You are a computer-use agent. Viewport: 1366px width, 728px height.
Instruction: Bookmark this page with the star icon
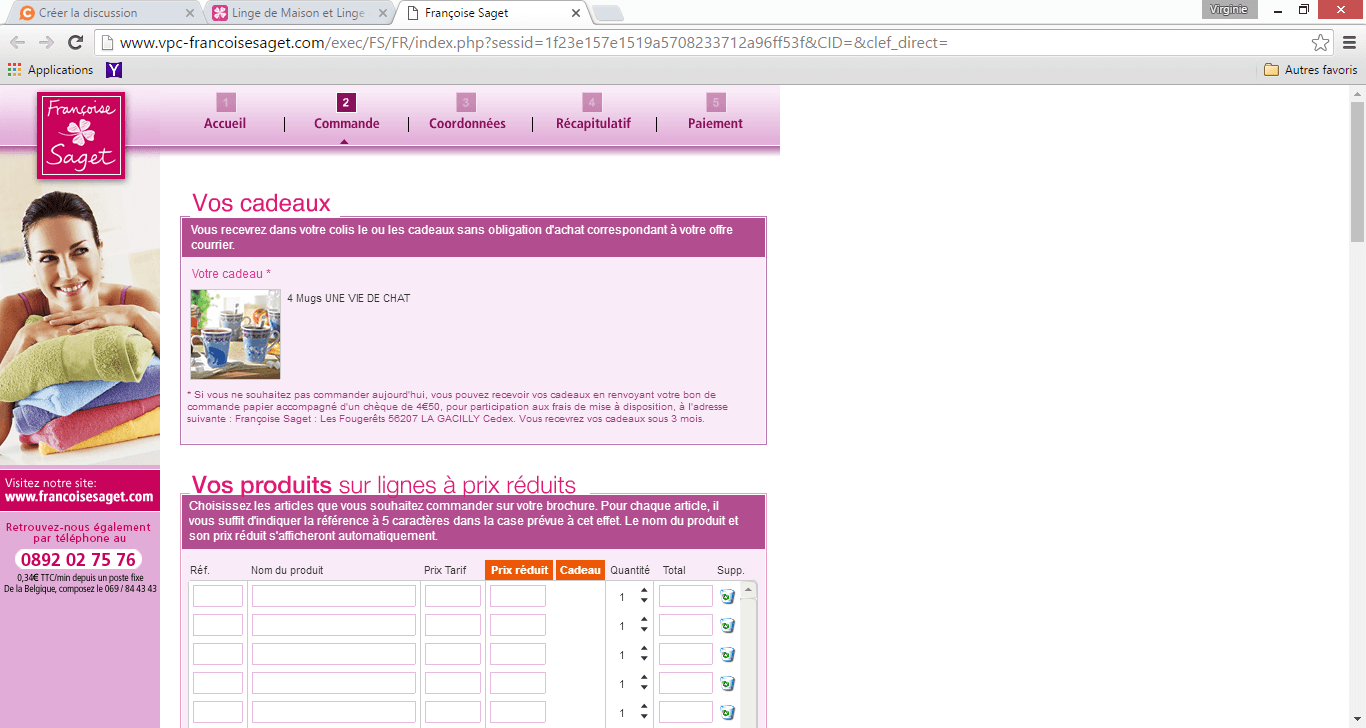[x=1320, y=43]
